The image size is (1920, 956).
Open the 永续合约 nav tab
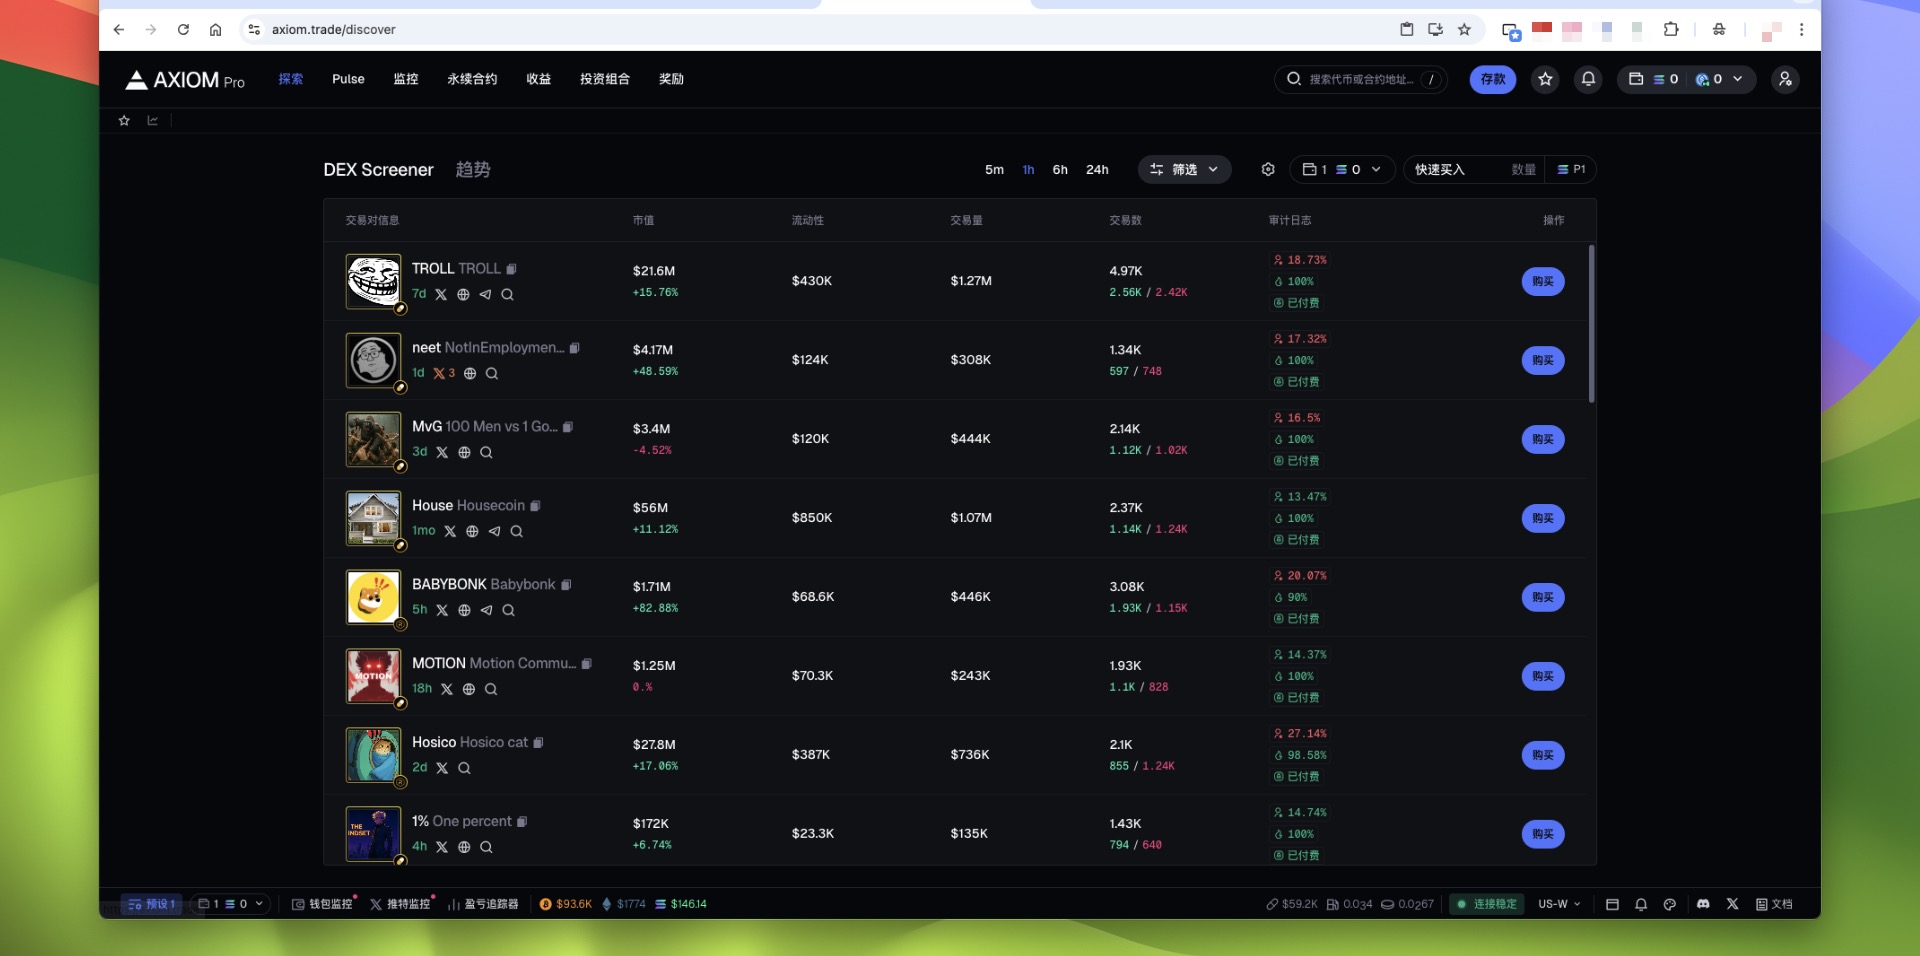pos(472,79)
